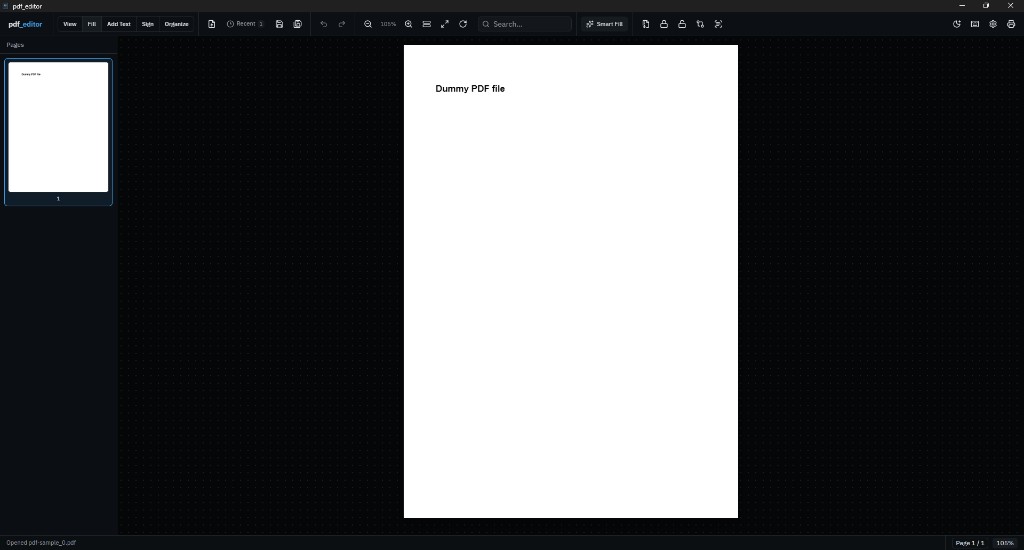Viewport: 1024px width, 550px height.
Task: Click the open padlock unlock icon
Action: click(x=682, y=24)
